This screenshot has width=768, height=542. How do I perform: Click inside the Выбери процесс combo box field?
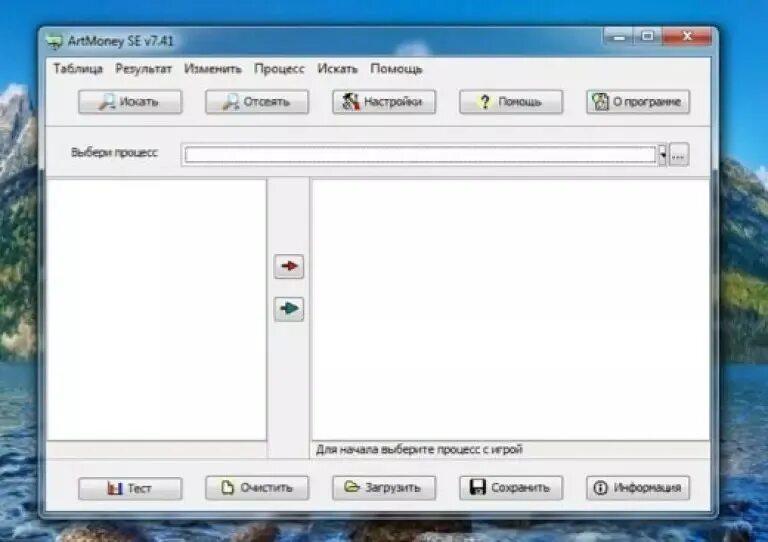(420, 155)
